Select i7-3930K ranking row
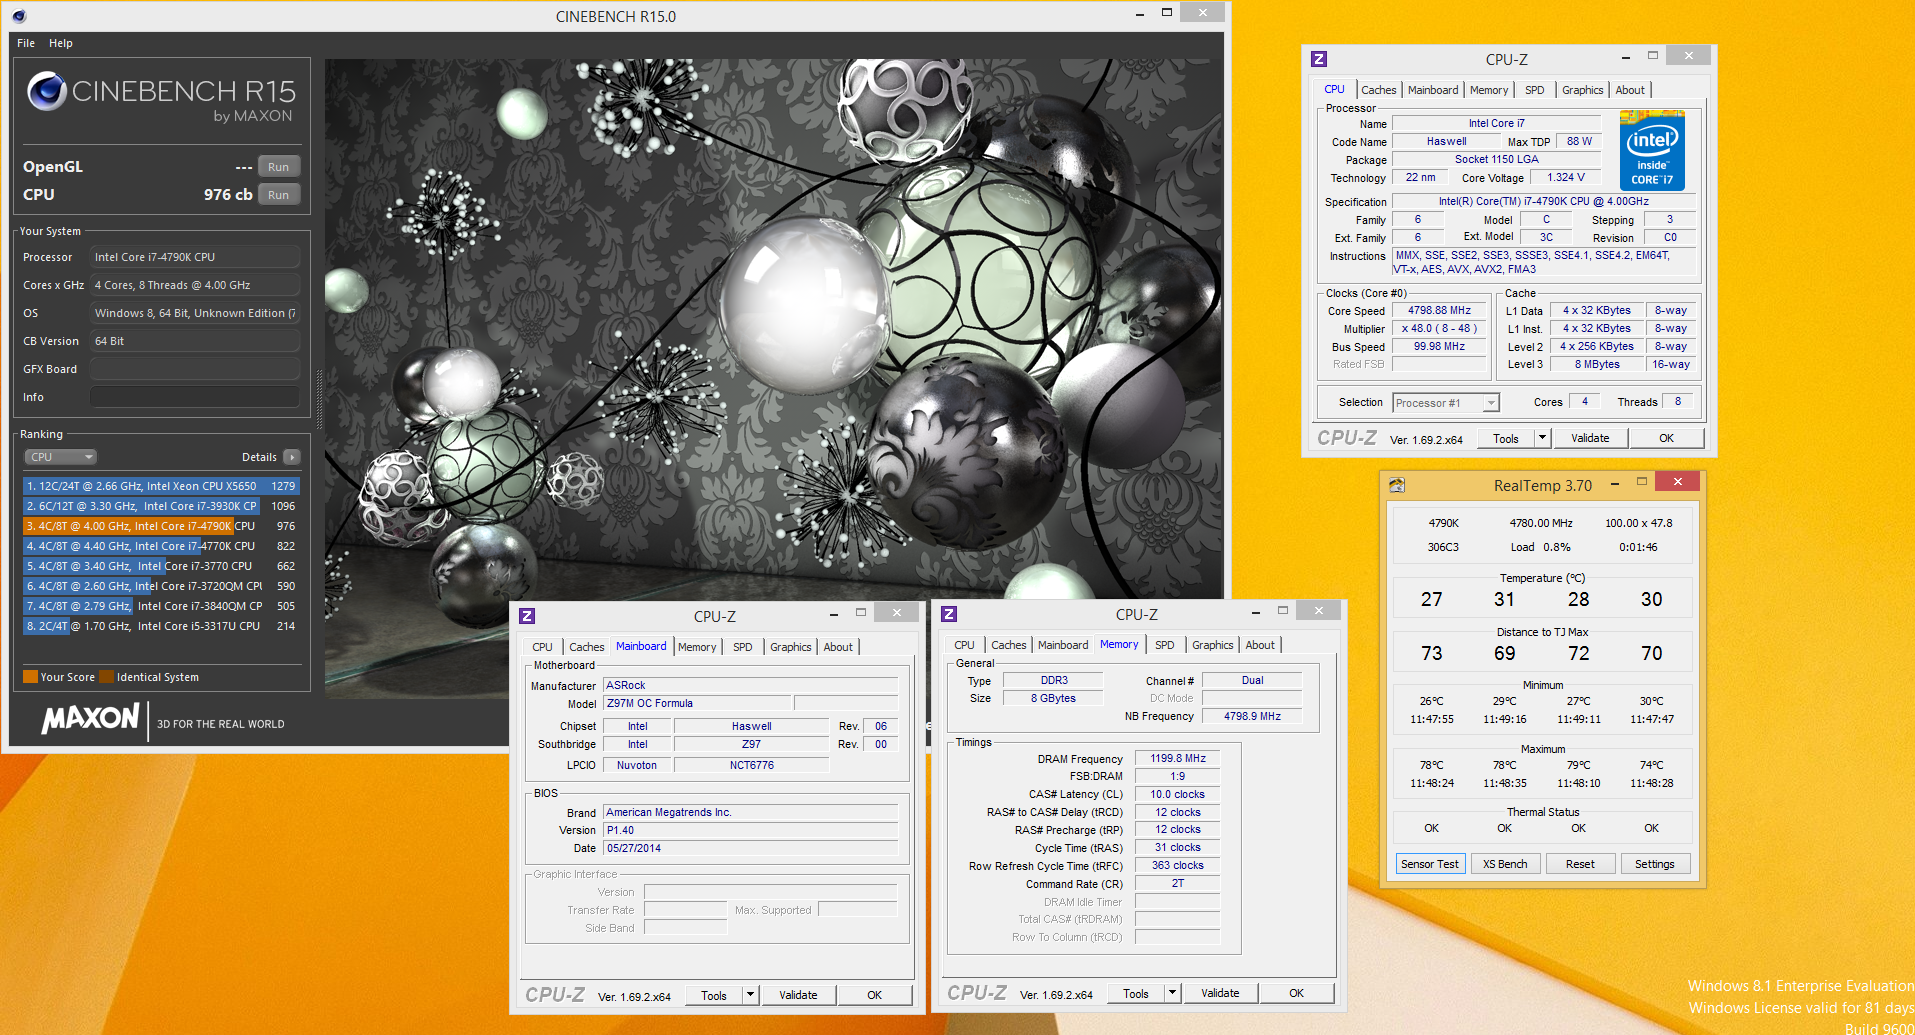 coord(161,506)
